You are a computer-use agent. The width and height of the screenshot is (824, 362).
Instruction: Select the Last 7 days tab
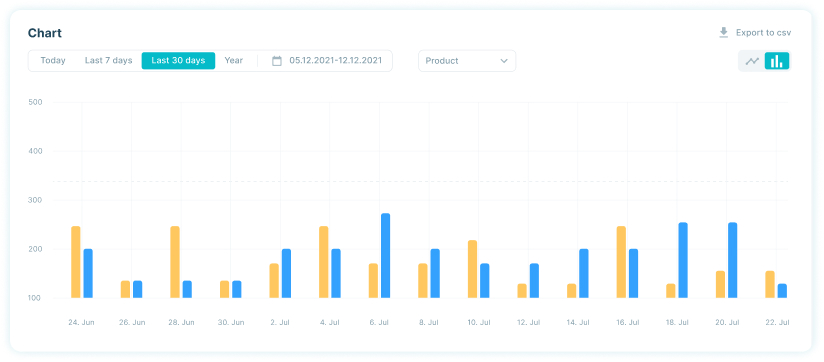tap(108, 60)
